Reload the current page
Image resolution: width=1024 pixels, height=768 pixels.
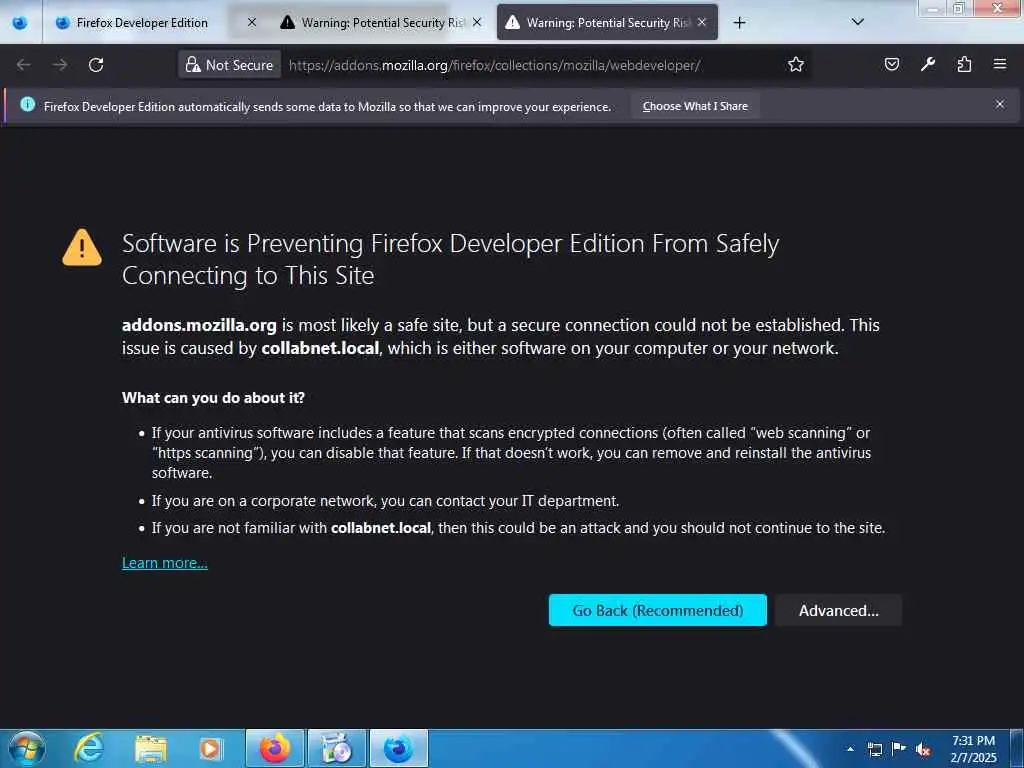(x=96, y=65)
